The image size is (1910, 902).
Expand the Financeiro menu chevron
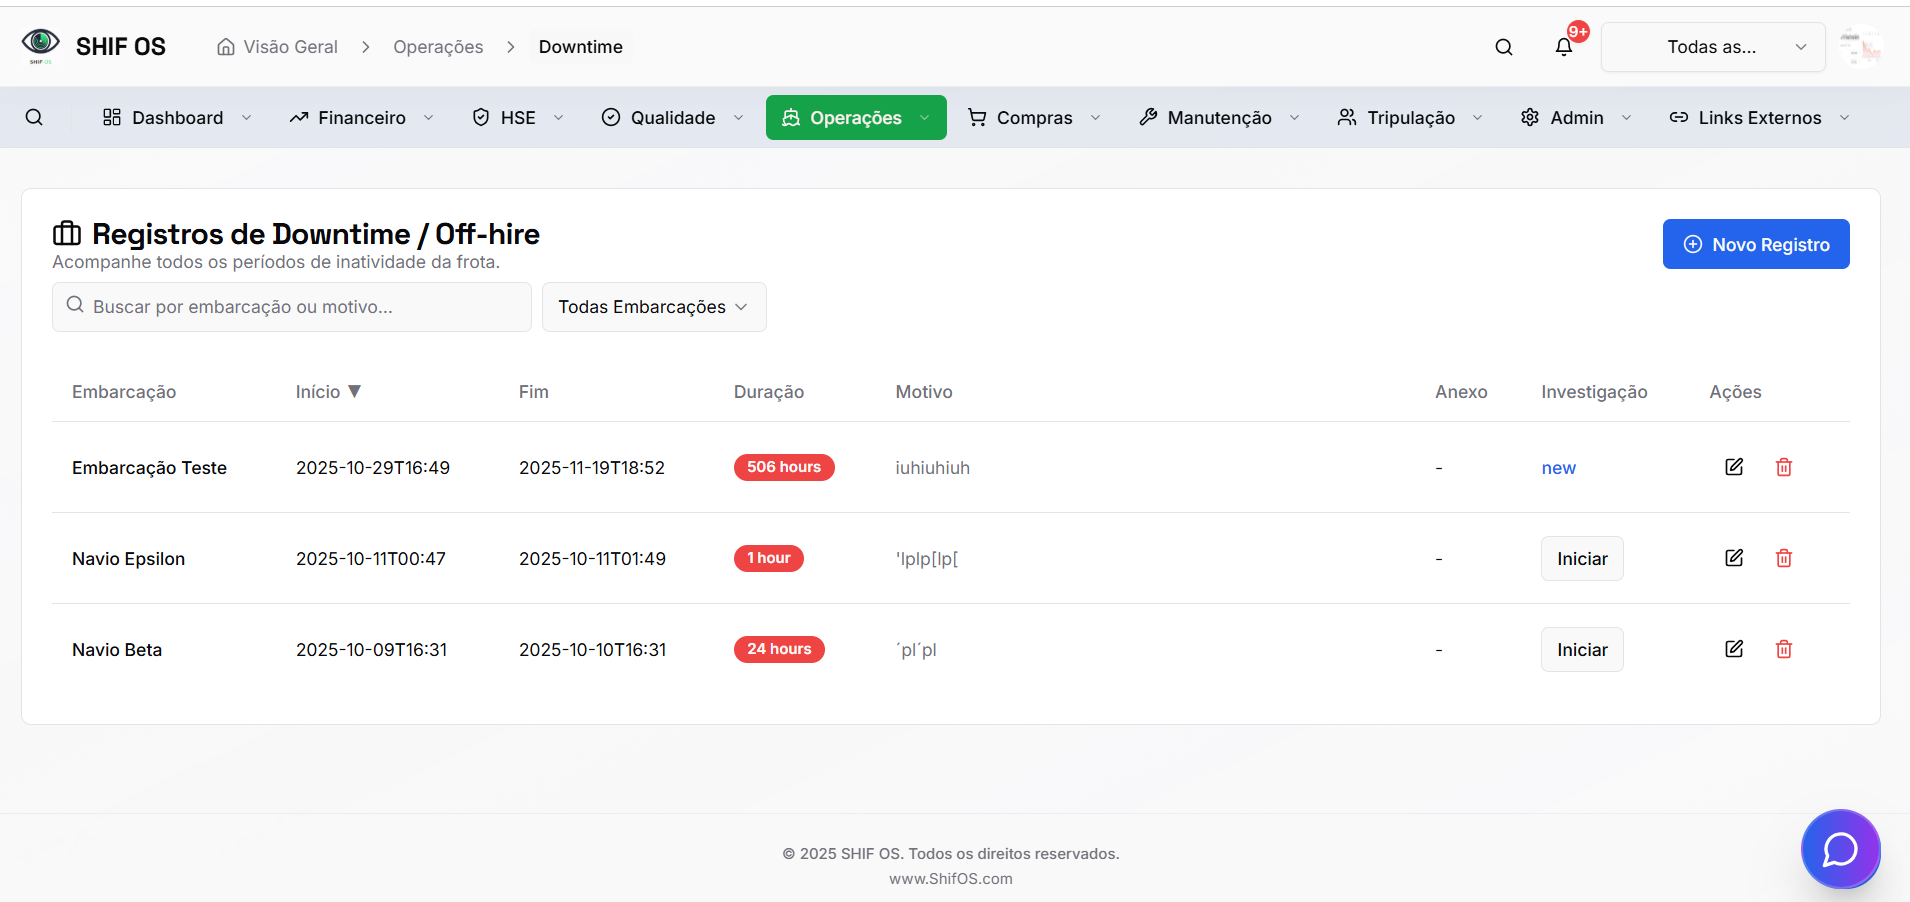[430, 117]
